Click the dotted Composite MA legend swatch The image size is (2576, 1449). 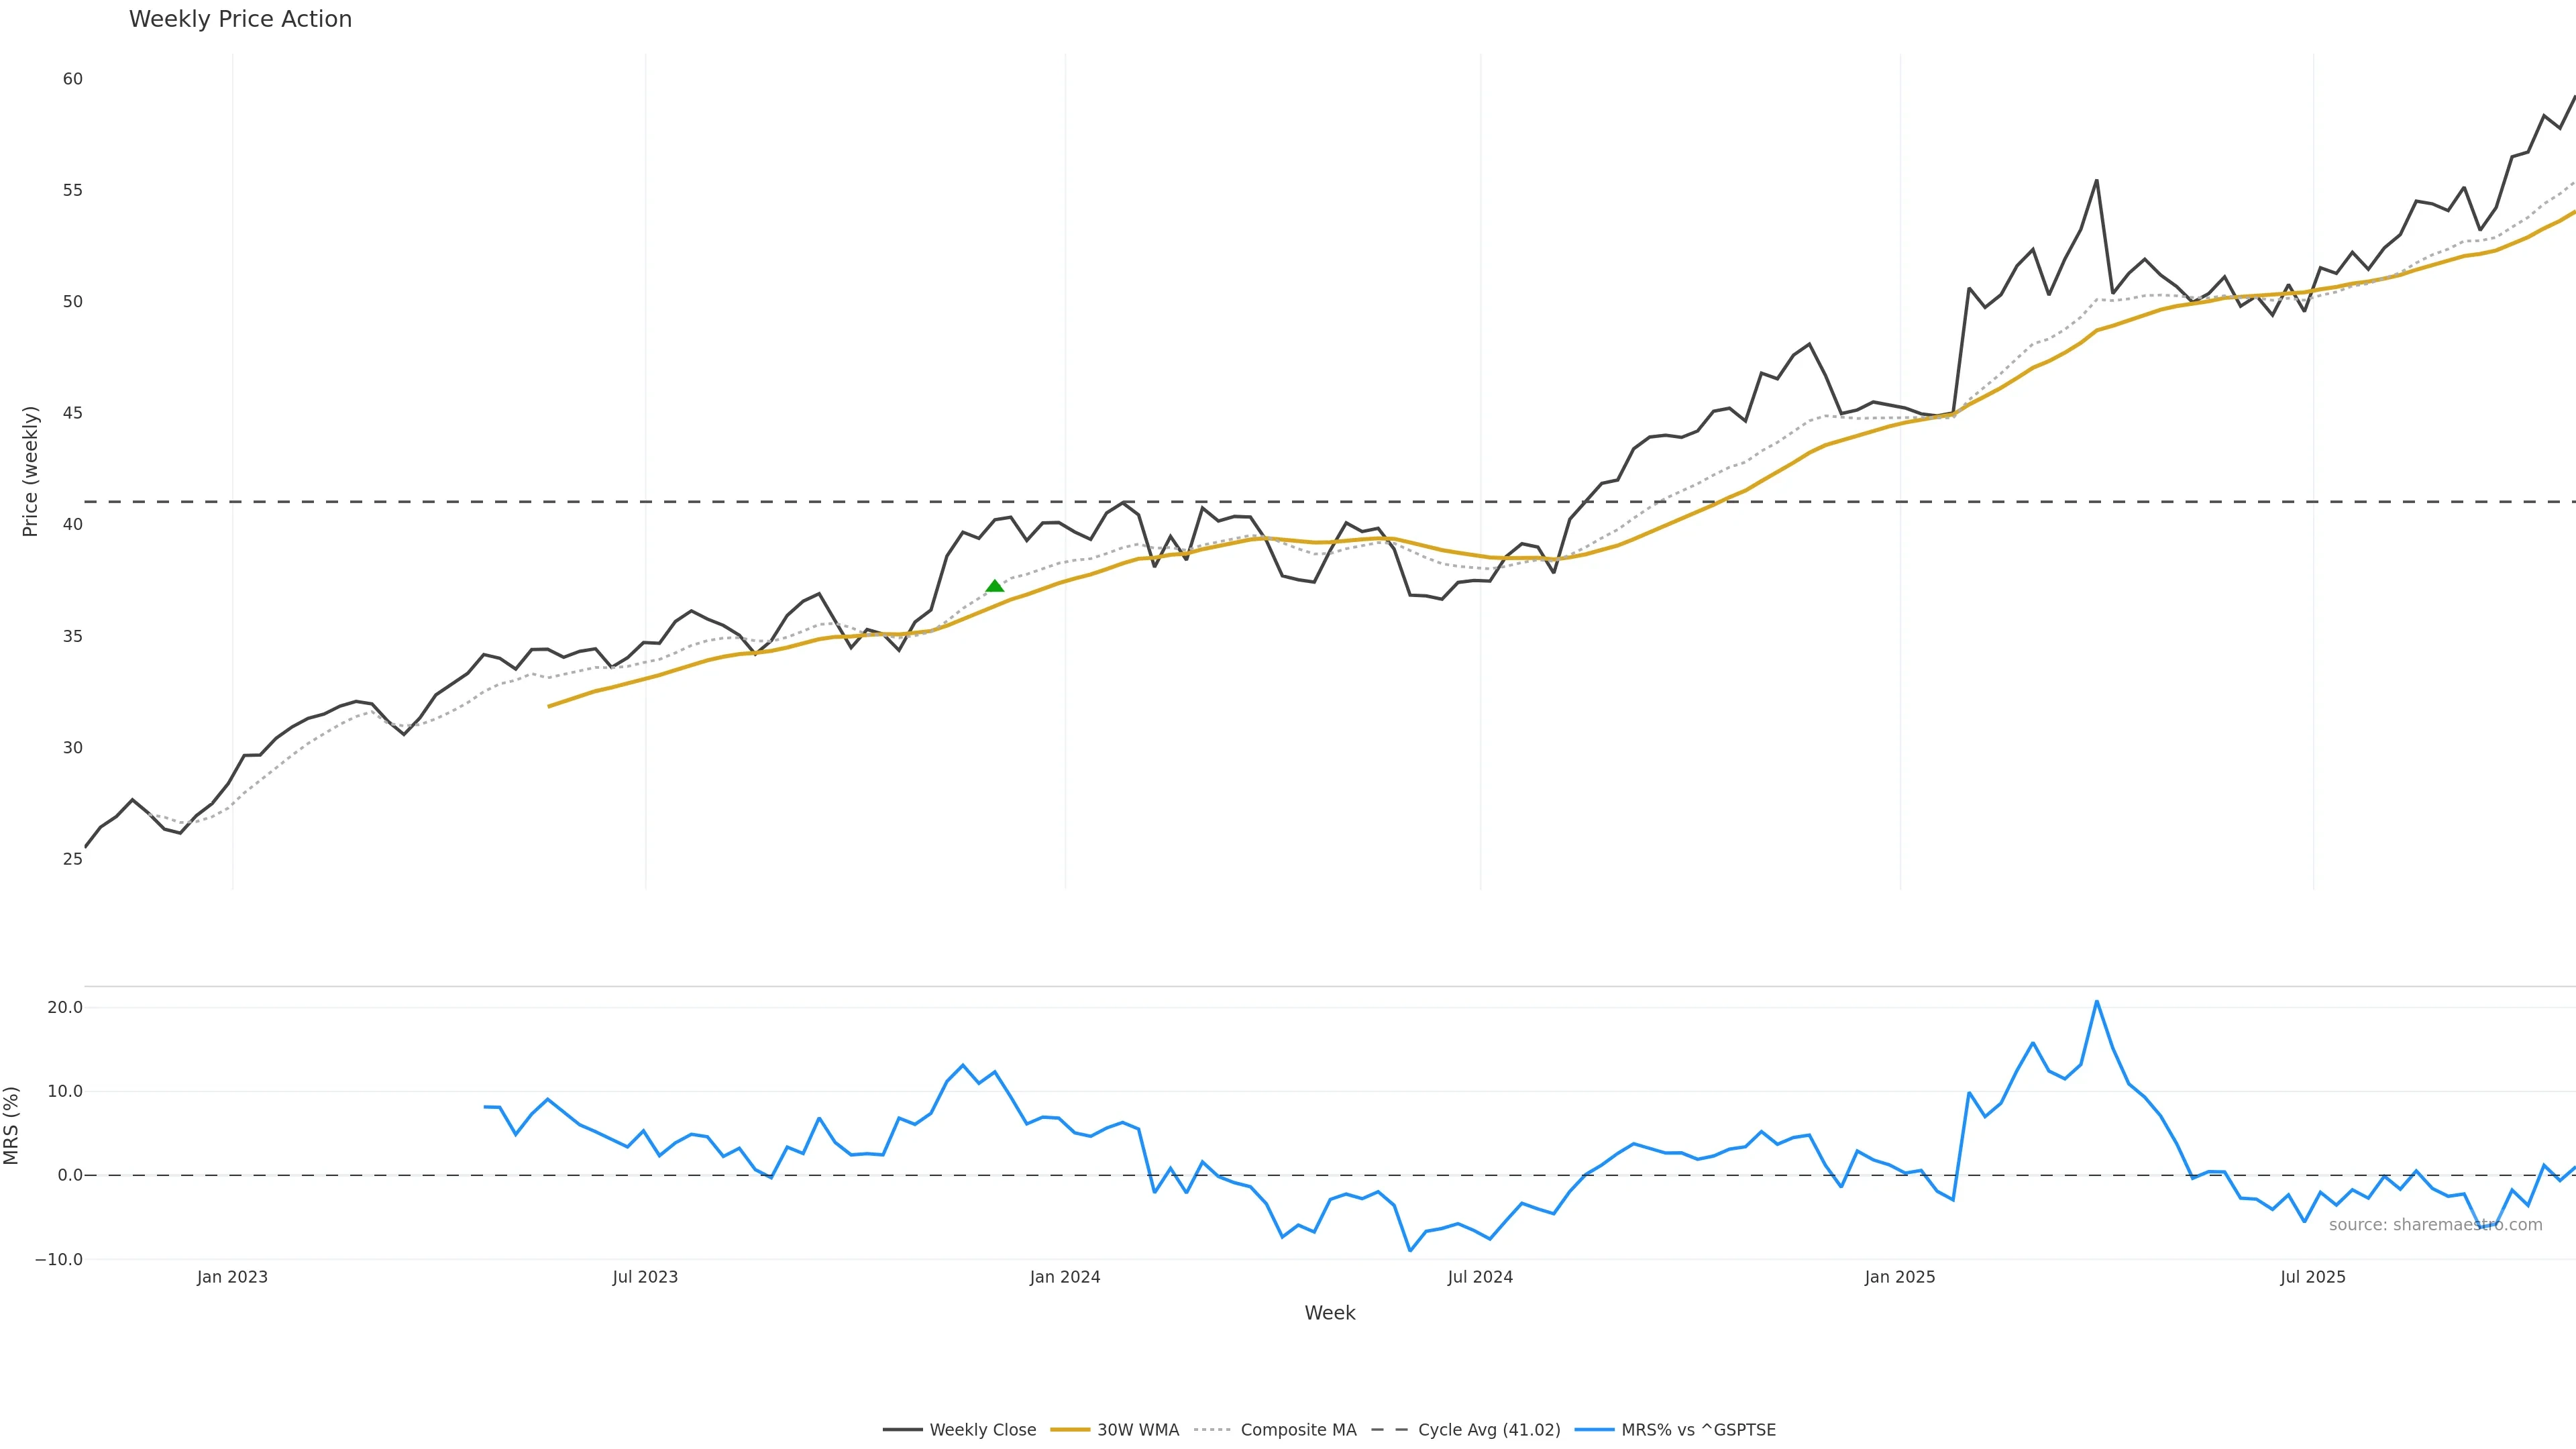1212,1430
